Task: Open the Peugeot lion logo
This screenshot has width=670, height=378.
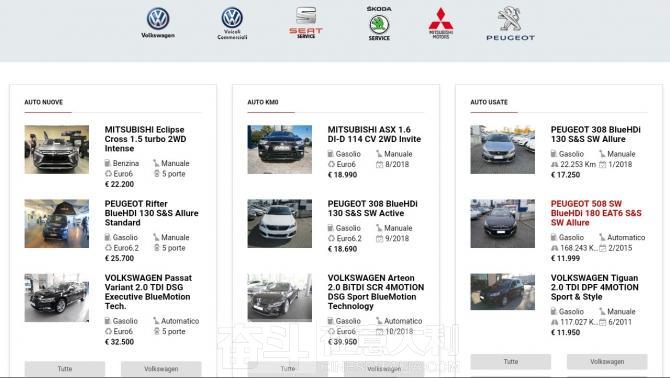Action: [x=511, y=23]
